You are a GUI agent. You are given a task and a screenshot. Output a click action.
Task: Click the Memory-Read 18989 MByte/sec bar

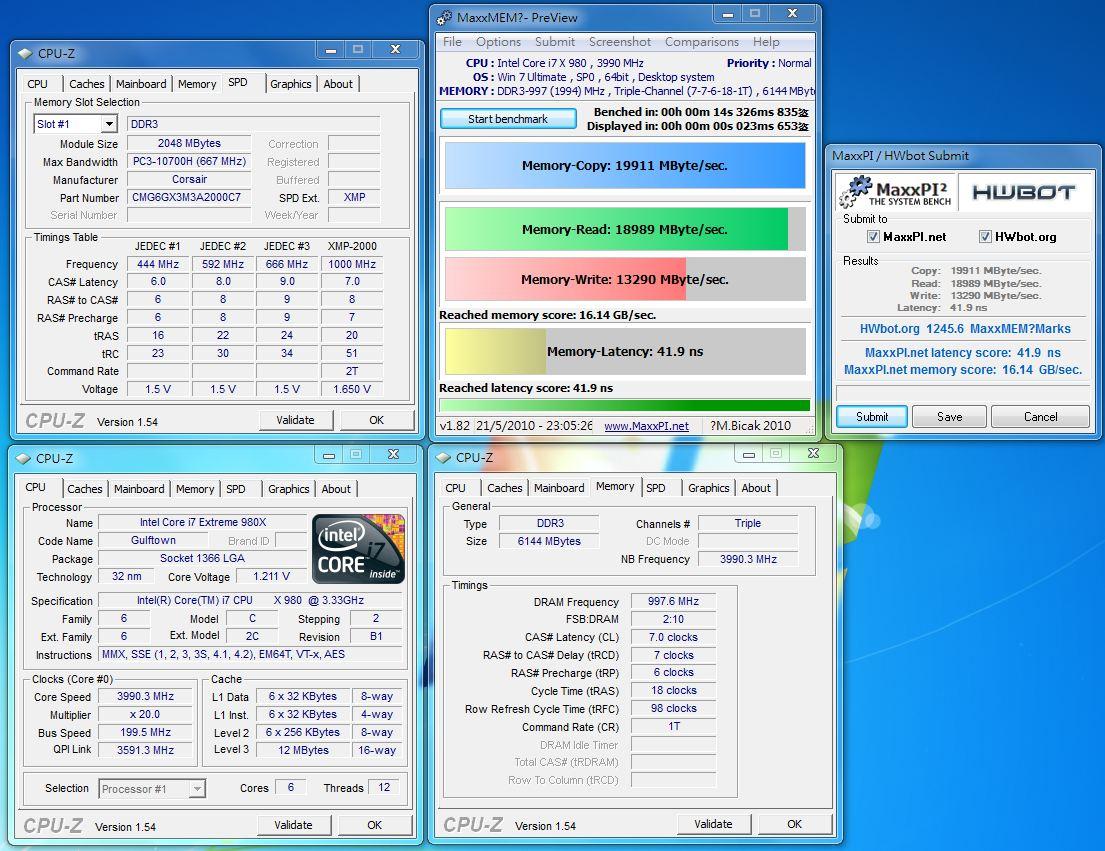(x=624, y=229)
